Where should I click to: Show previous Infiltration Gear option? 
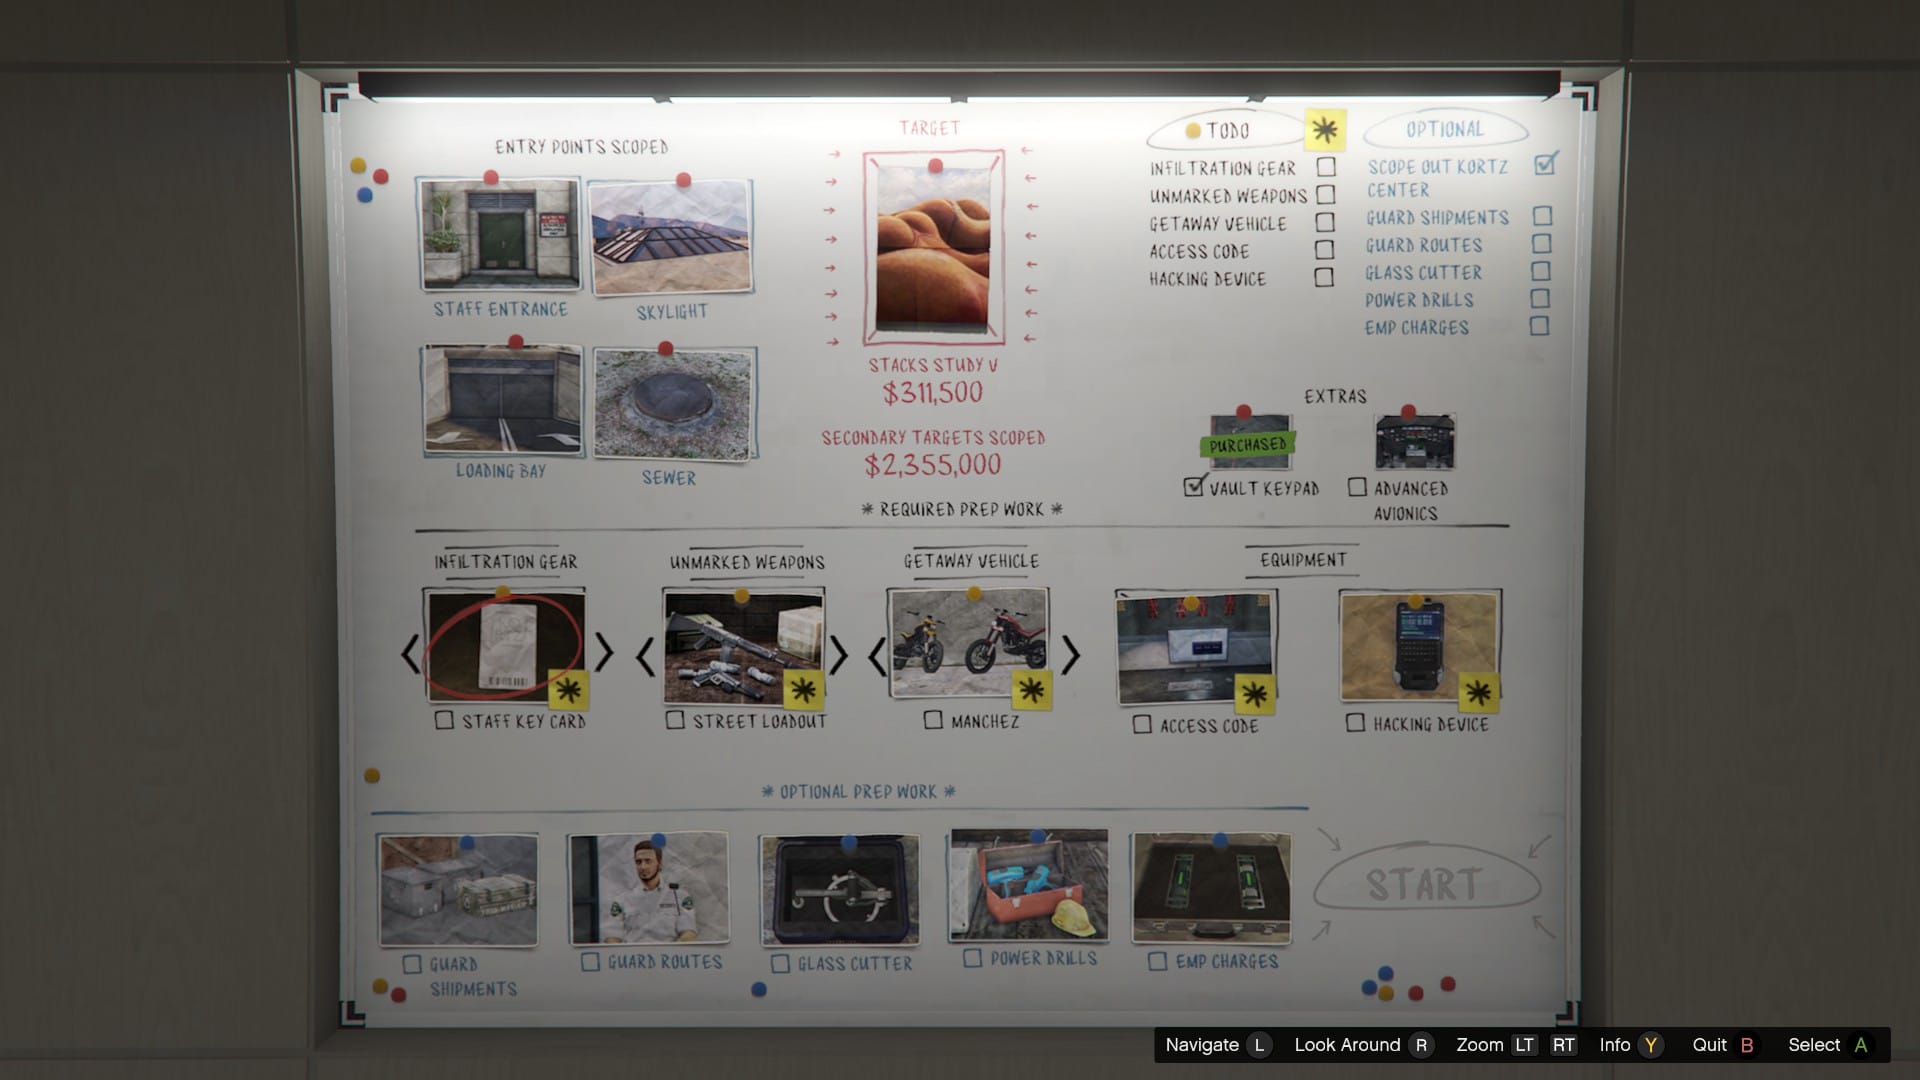(x=410, y=653)
